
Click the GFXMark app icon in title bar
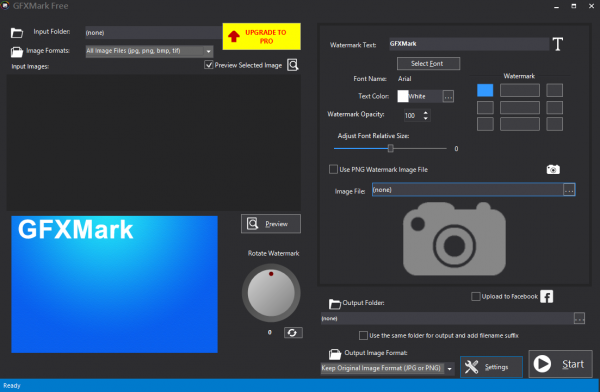click(x=5, y=5)
